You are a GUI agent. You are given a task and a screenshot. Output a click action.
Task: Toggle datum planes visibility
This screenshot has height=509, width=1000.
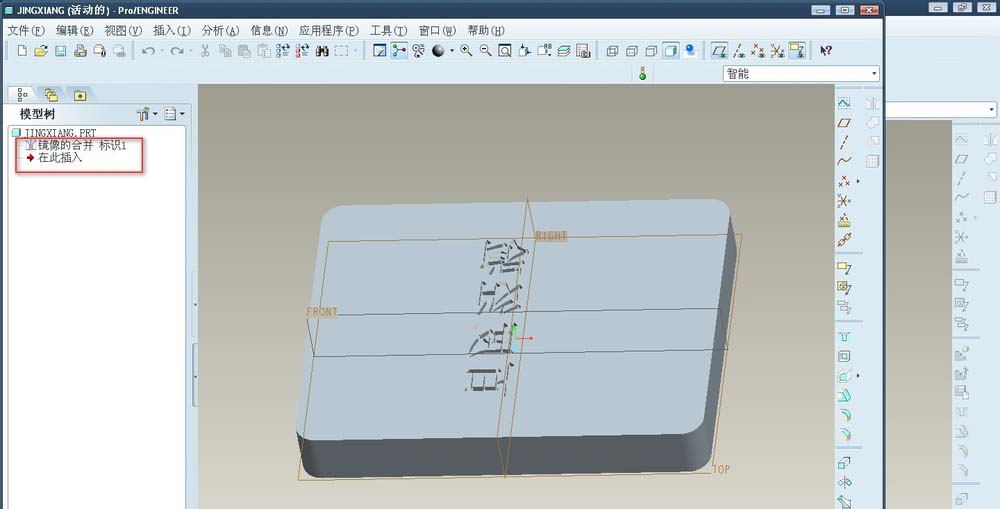[x=719, y=51]
